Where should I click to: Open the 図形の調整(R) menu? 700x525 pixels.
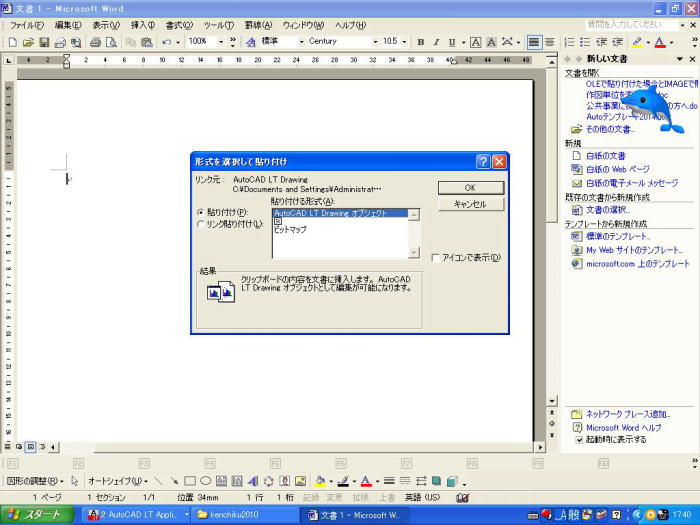(35, 481)
